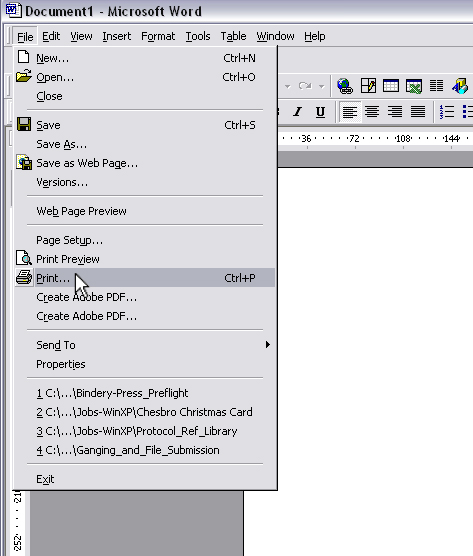Click the Drawing toolbar icon
Viewport: 473px width, 556px height.
[460, 86]
